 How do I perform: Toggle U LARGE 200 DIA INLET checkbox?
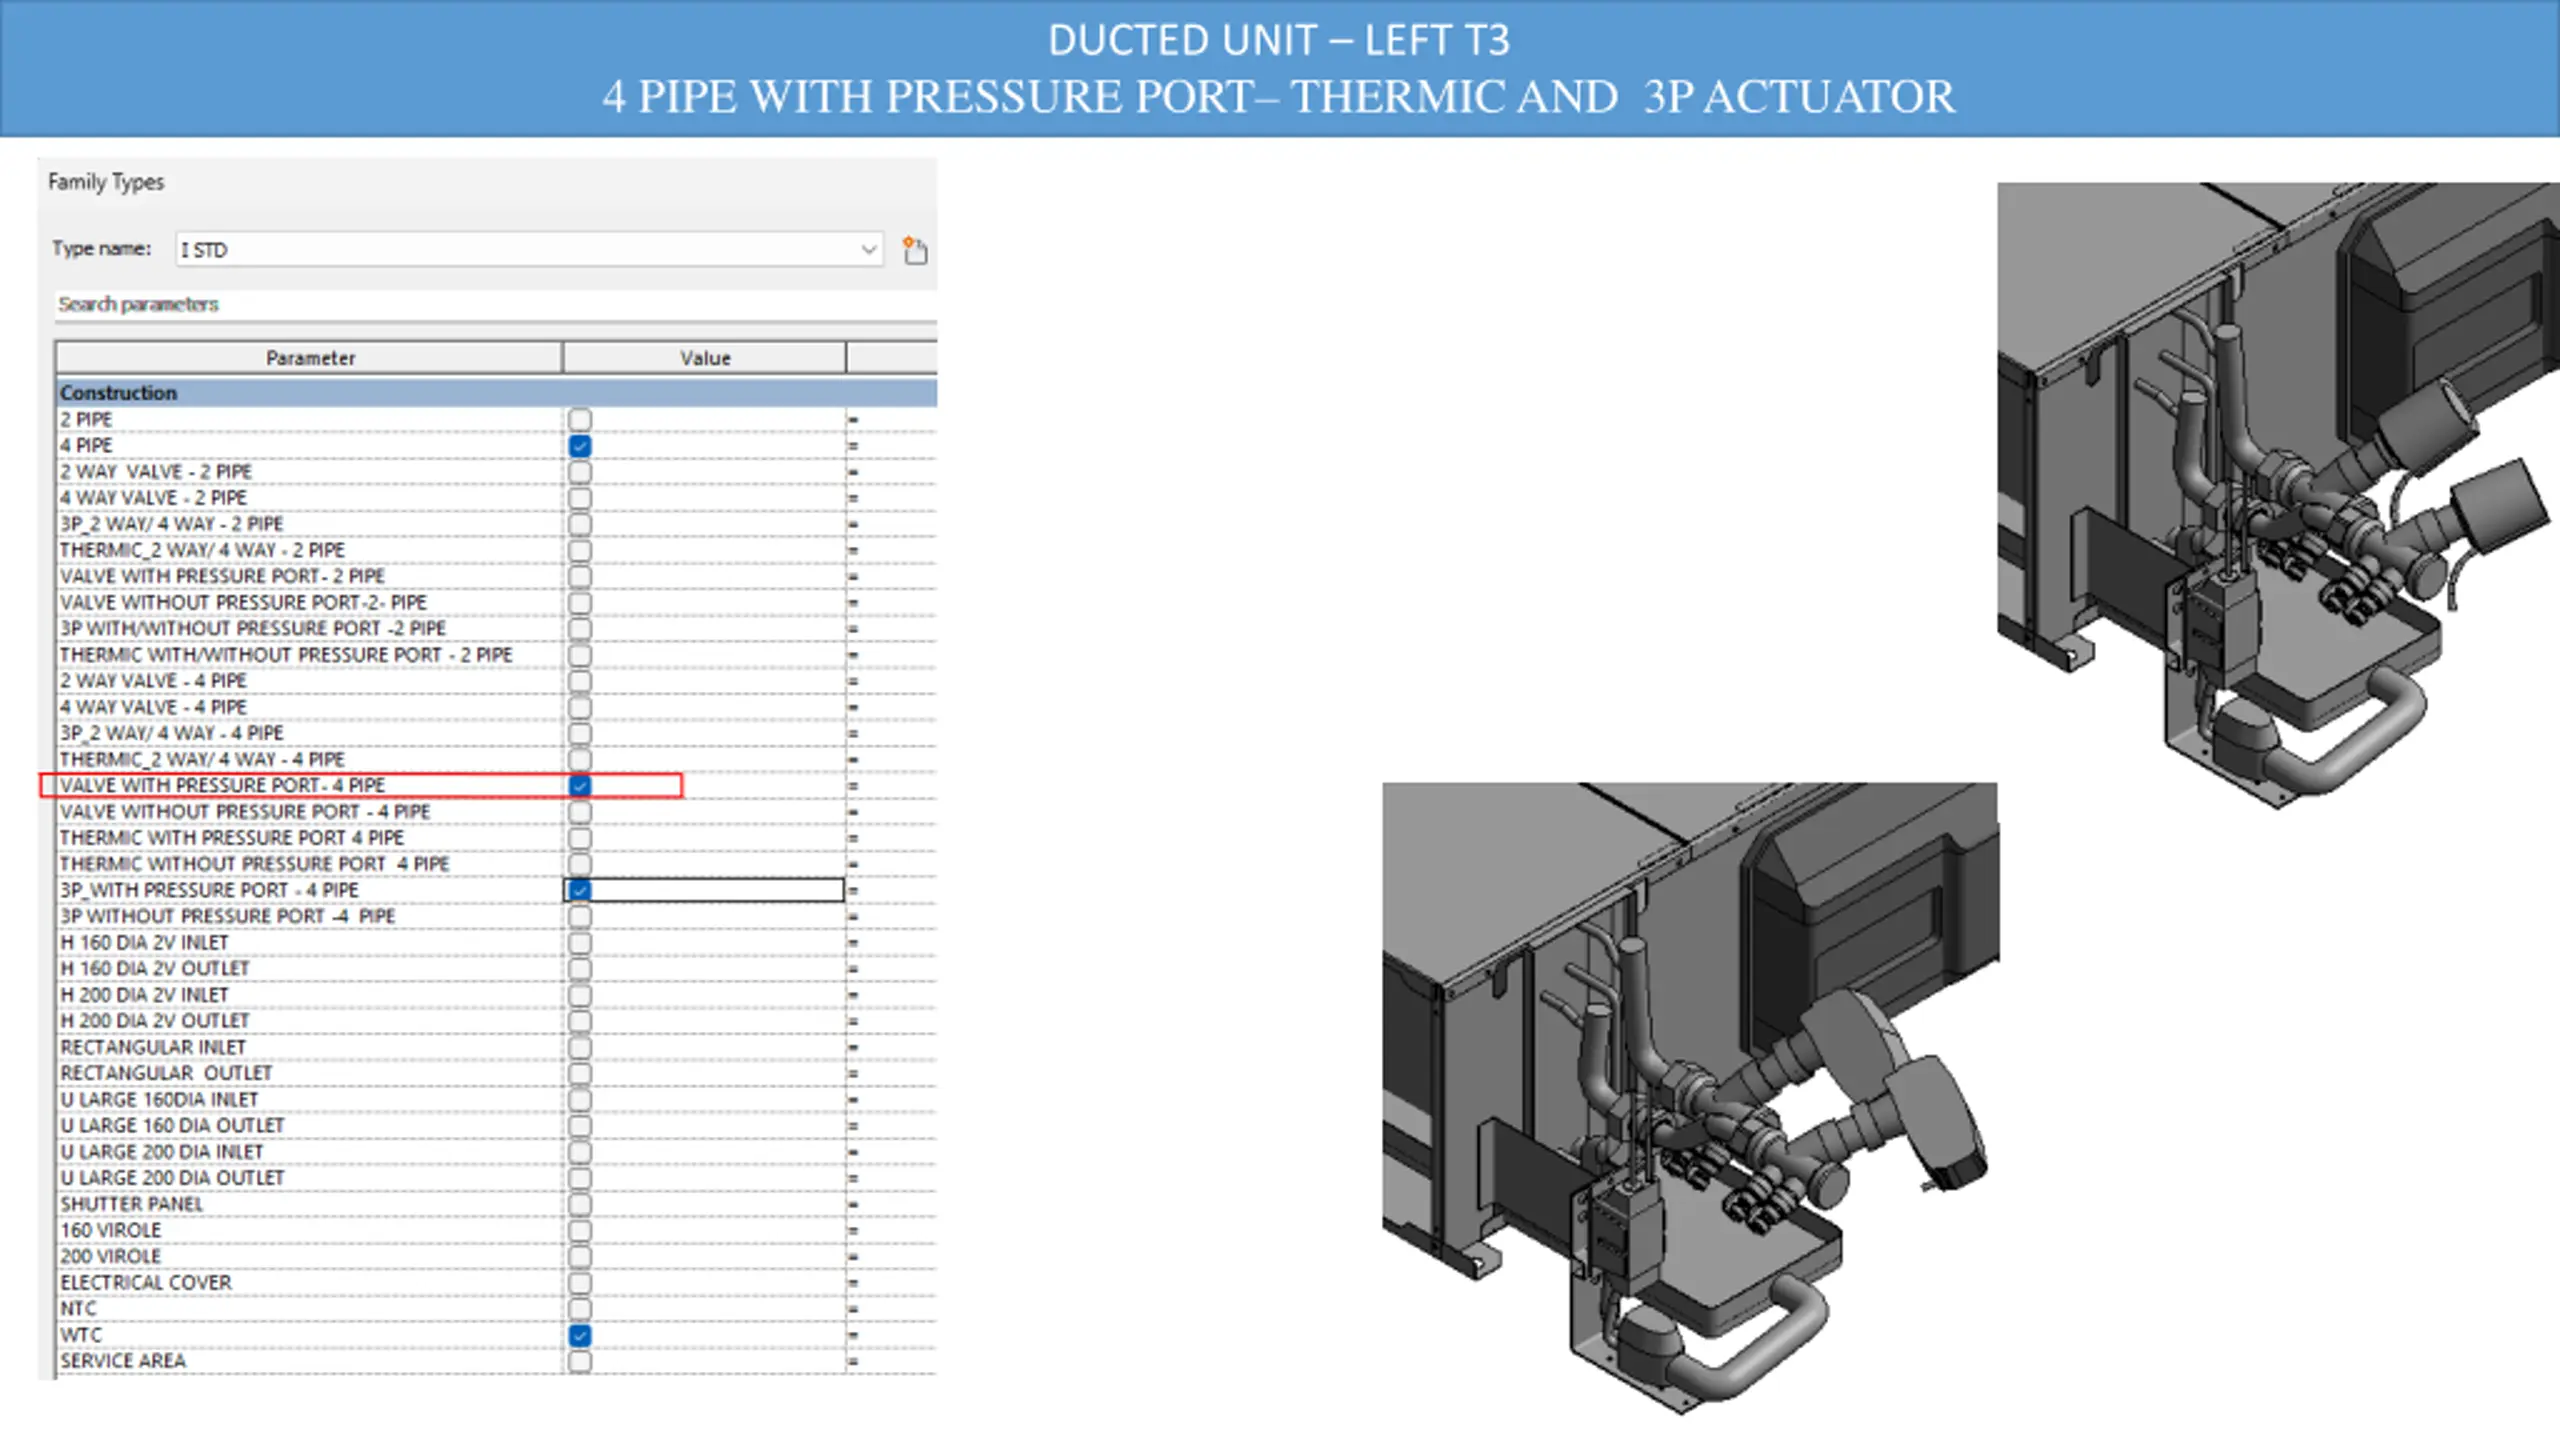[x=580, y=1152]
